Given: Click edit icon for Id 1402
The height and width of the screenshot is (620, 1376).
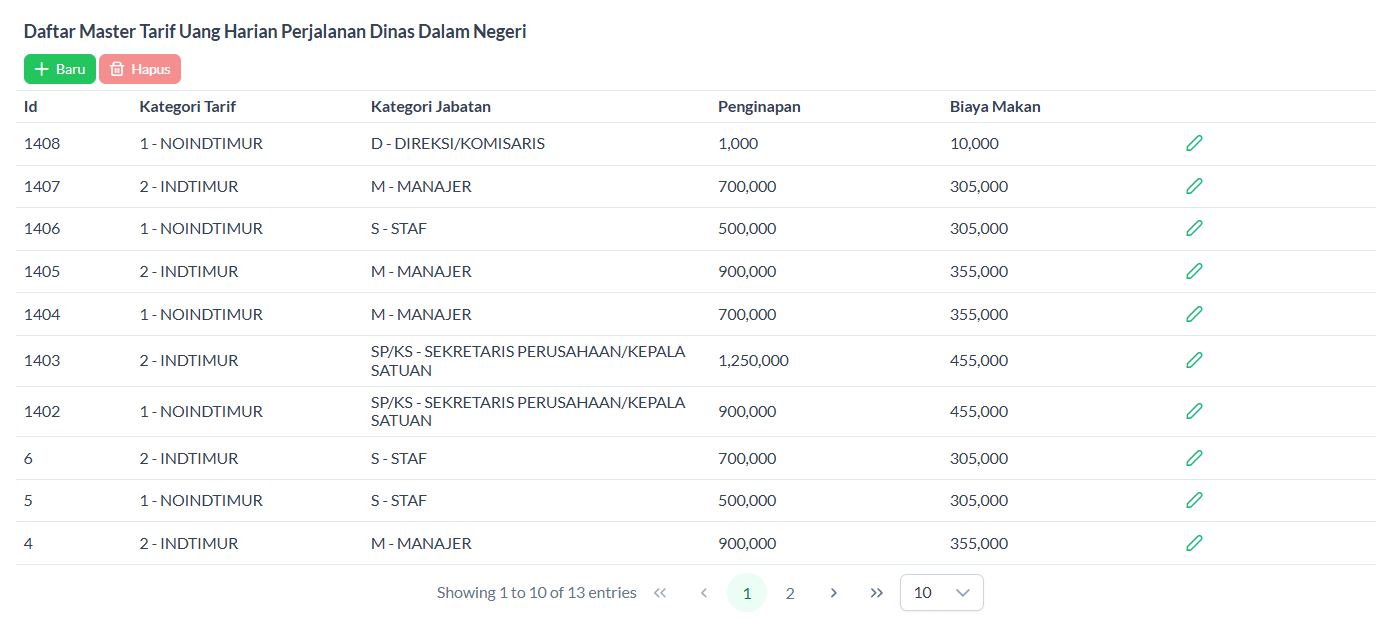Looking at the screenshot, I should pyautogui.click(x=1194, y=411).
